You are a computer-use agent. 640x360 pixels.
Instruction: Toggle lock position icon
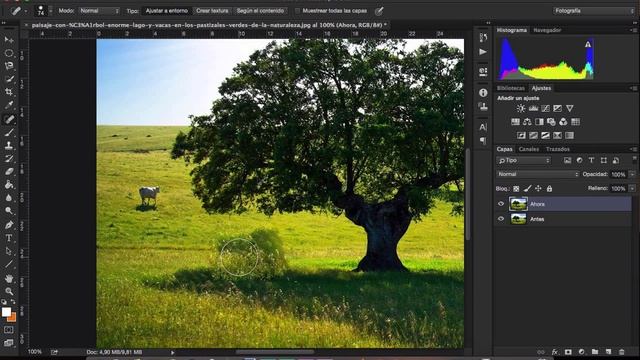538,189
